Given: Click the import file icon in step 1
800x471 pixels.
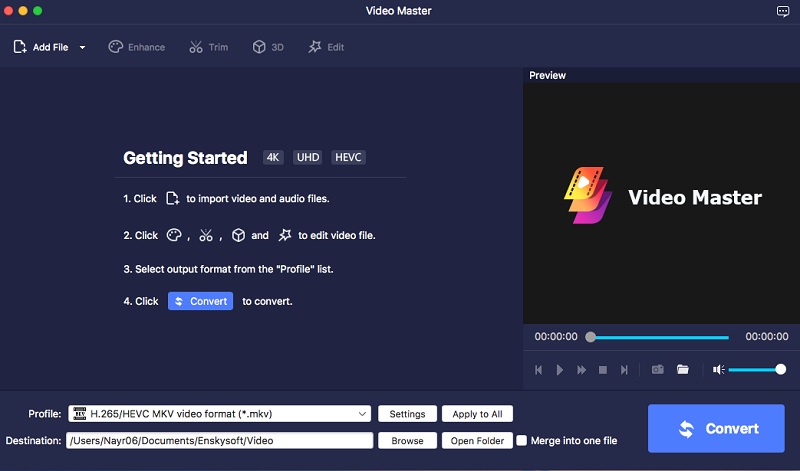Looking at the screenshot, I should (x=172, y=199).
